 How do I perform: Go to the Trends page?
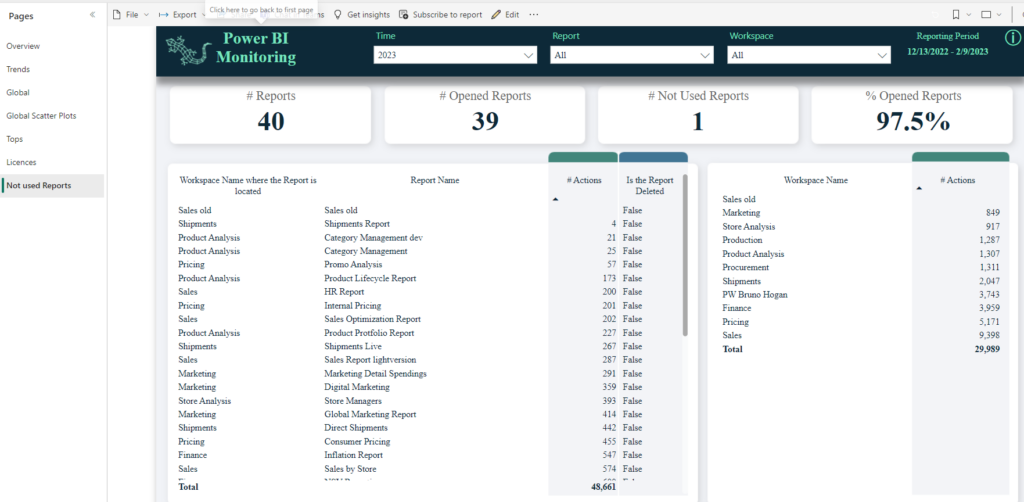click(18, 69)
